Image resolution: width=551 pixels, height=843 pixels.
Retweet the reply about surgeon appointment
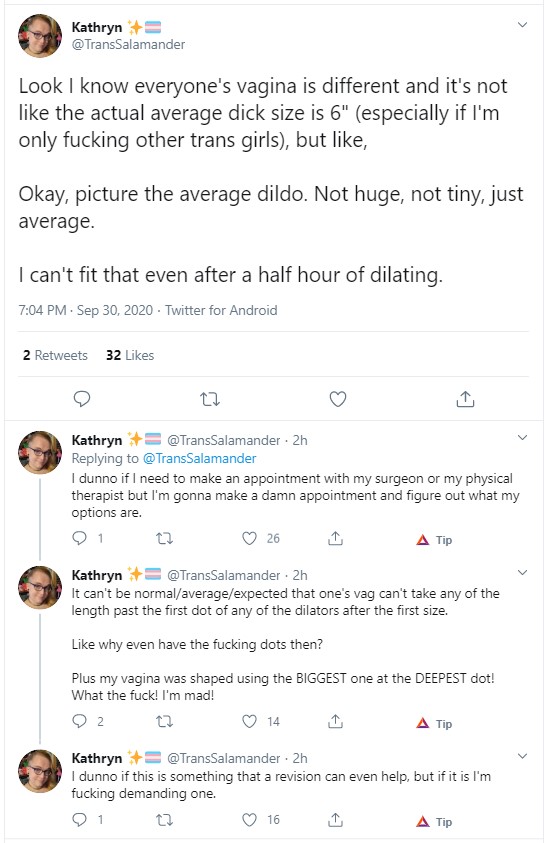164,538
